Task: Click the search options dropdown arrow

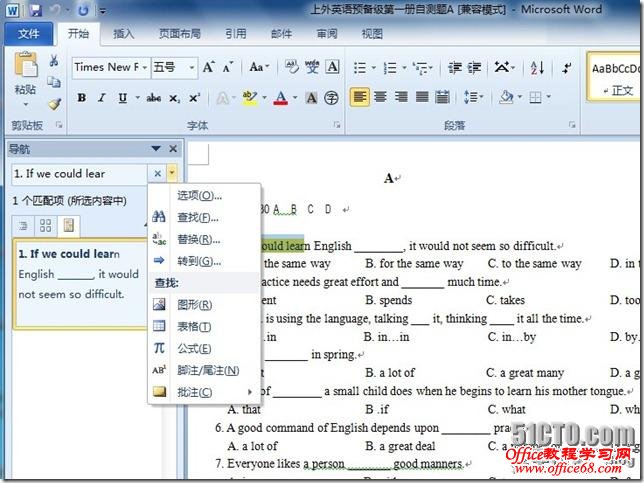Action: tap(172, 174)
